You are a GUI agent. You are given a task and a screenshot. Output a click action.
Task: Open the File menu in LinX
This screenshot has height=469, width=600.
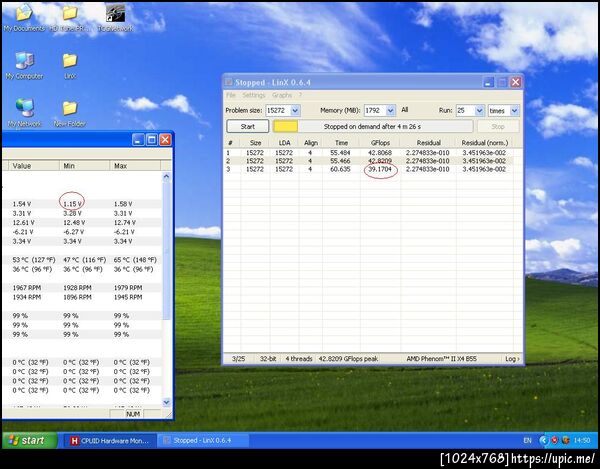click(x=231, y=95)
